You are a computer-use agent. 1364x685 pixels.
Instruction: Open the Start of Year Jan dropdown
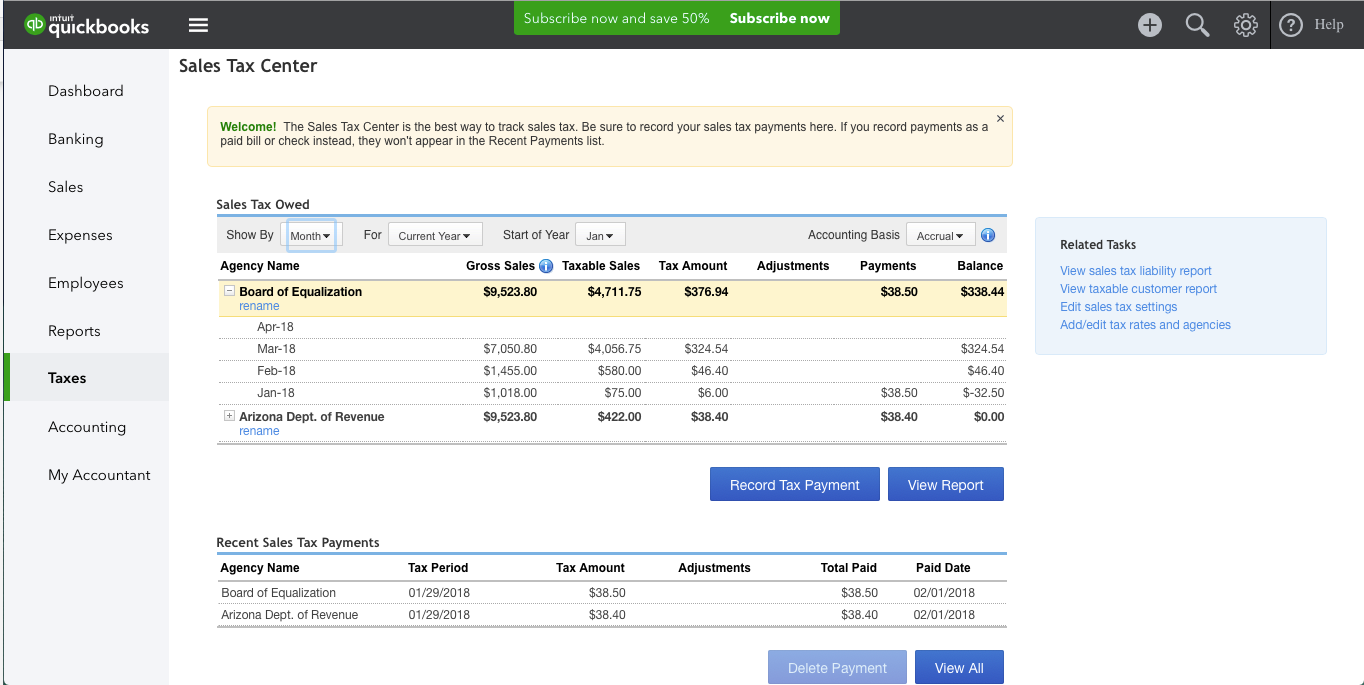pyautogui.click(x=600, y=234)
